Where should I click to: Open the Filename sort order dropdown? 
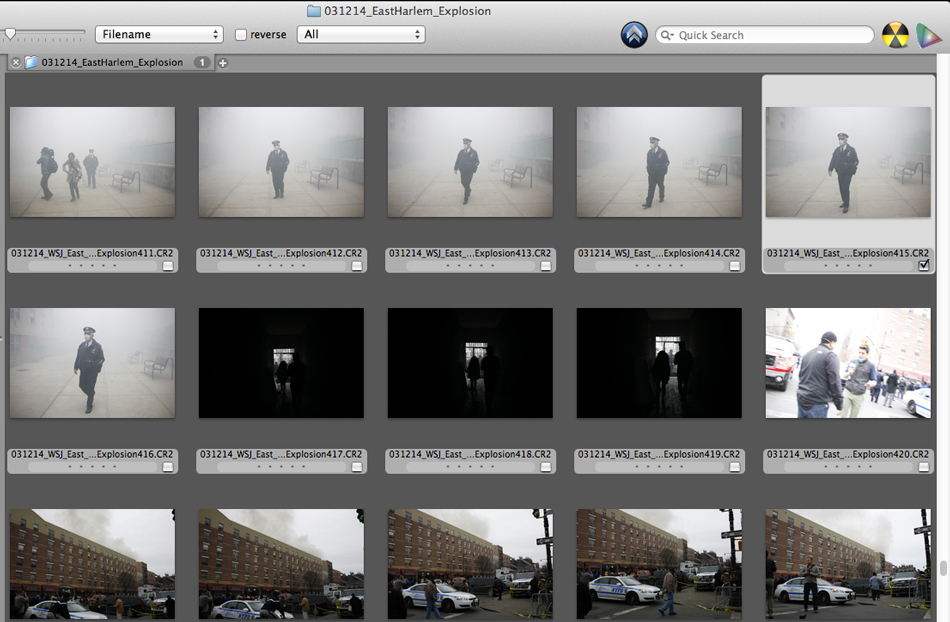[x=159, y=35]
